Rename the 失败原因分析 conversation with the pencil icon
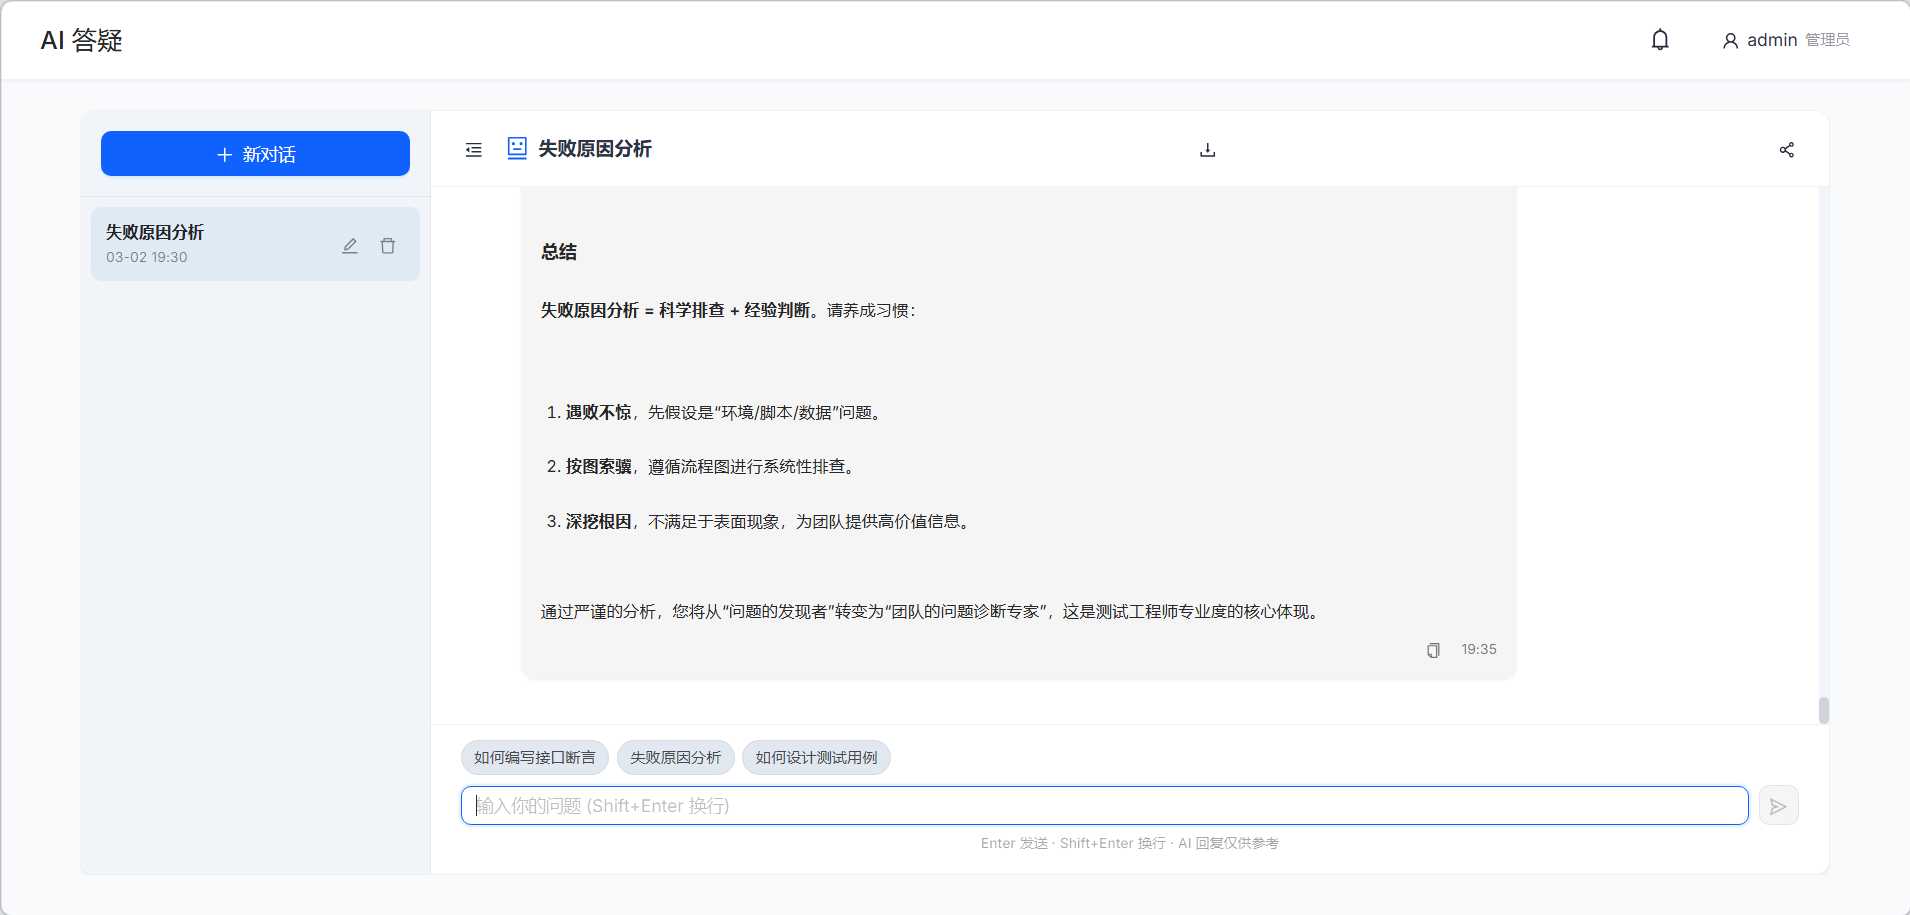 tap(350, 246)
